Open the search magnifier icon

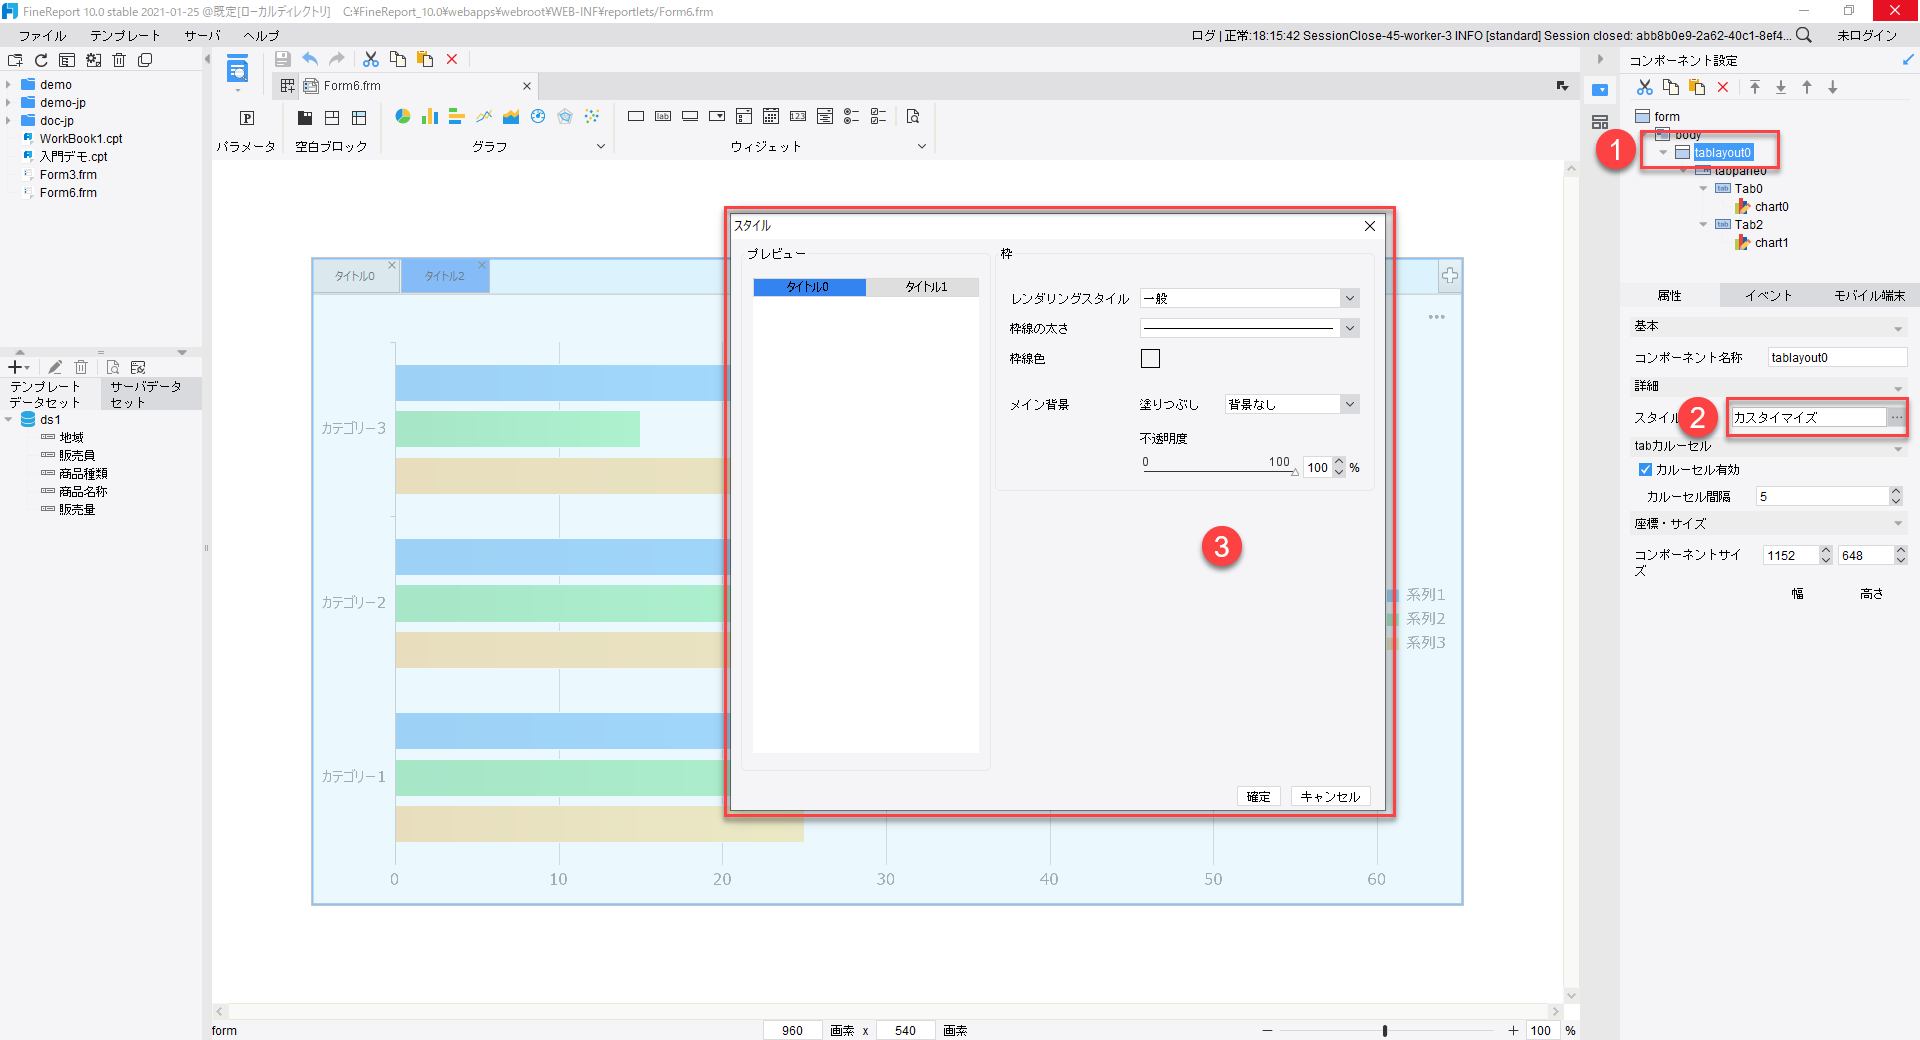click(1804, 35)
